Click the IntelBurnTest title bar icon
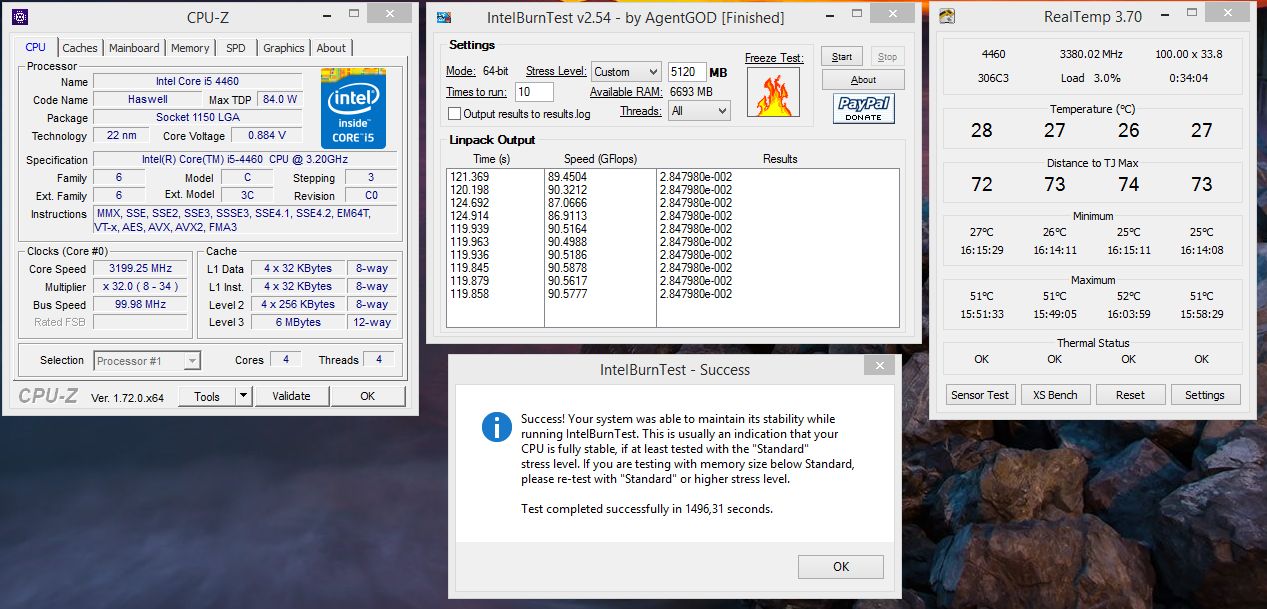This screenshot has height=609, width=1267. pyautogui.click(x=446, y=17)
